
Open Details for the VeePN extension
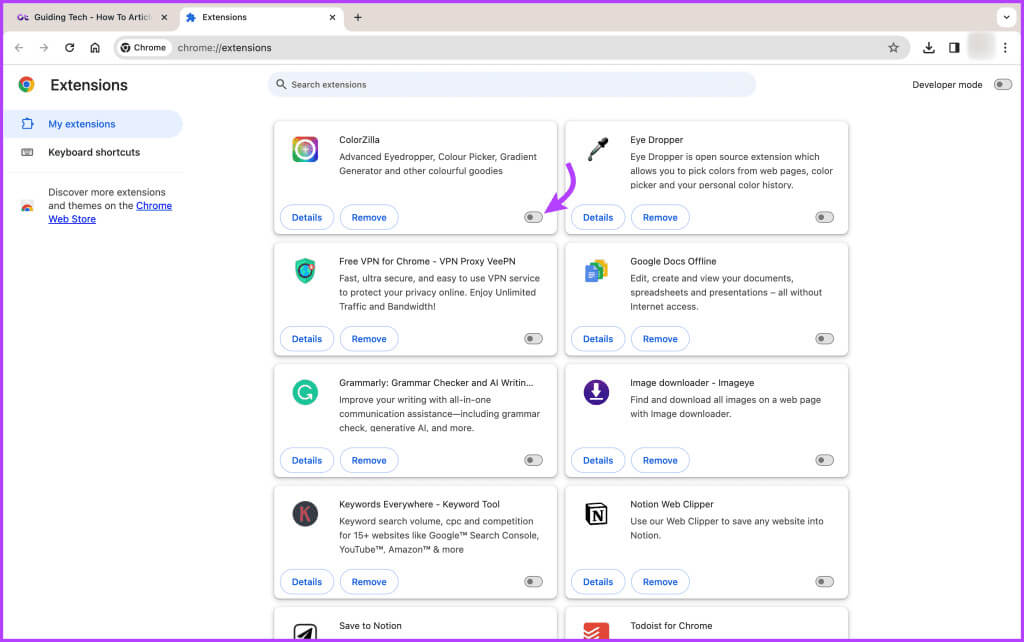pos(307,339)
